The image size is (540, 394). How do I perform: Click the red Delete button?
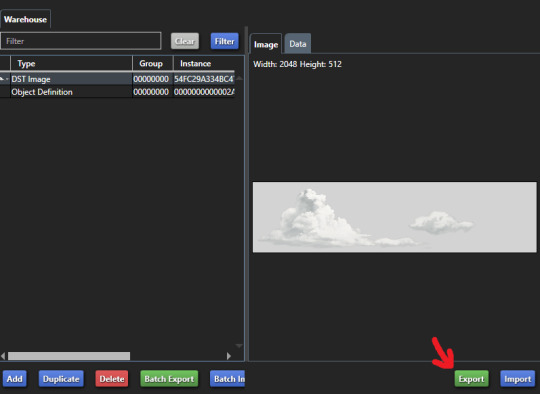(x=112, y=379)
